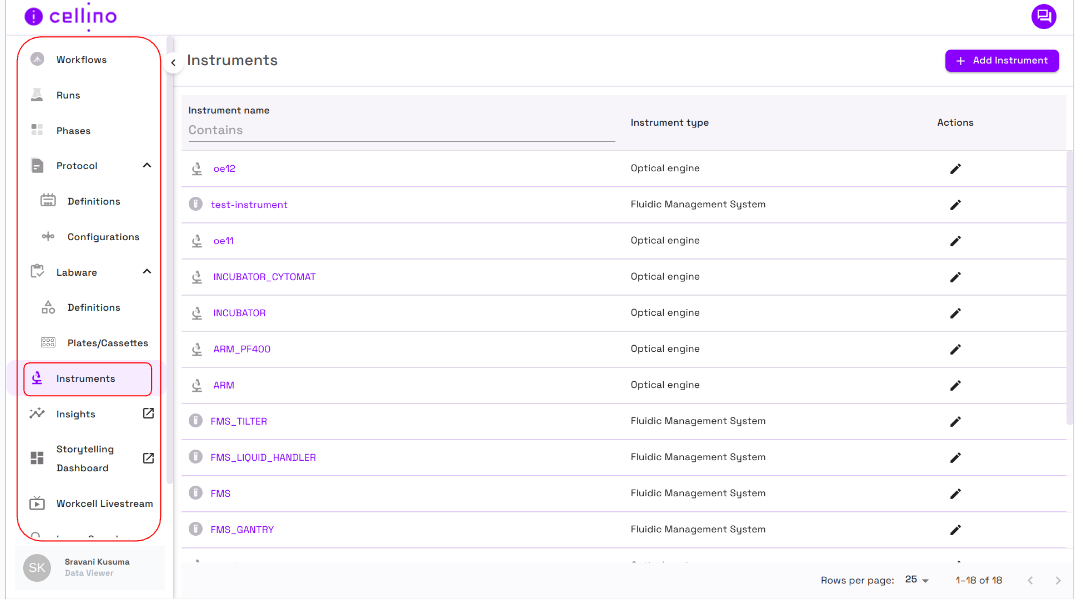
Task: Go to Plates/Cassettes under Labware
Action: pyautogui.click(x=107, y=343)
